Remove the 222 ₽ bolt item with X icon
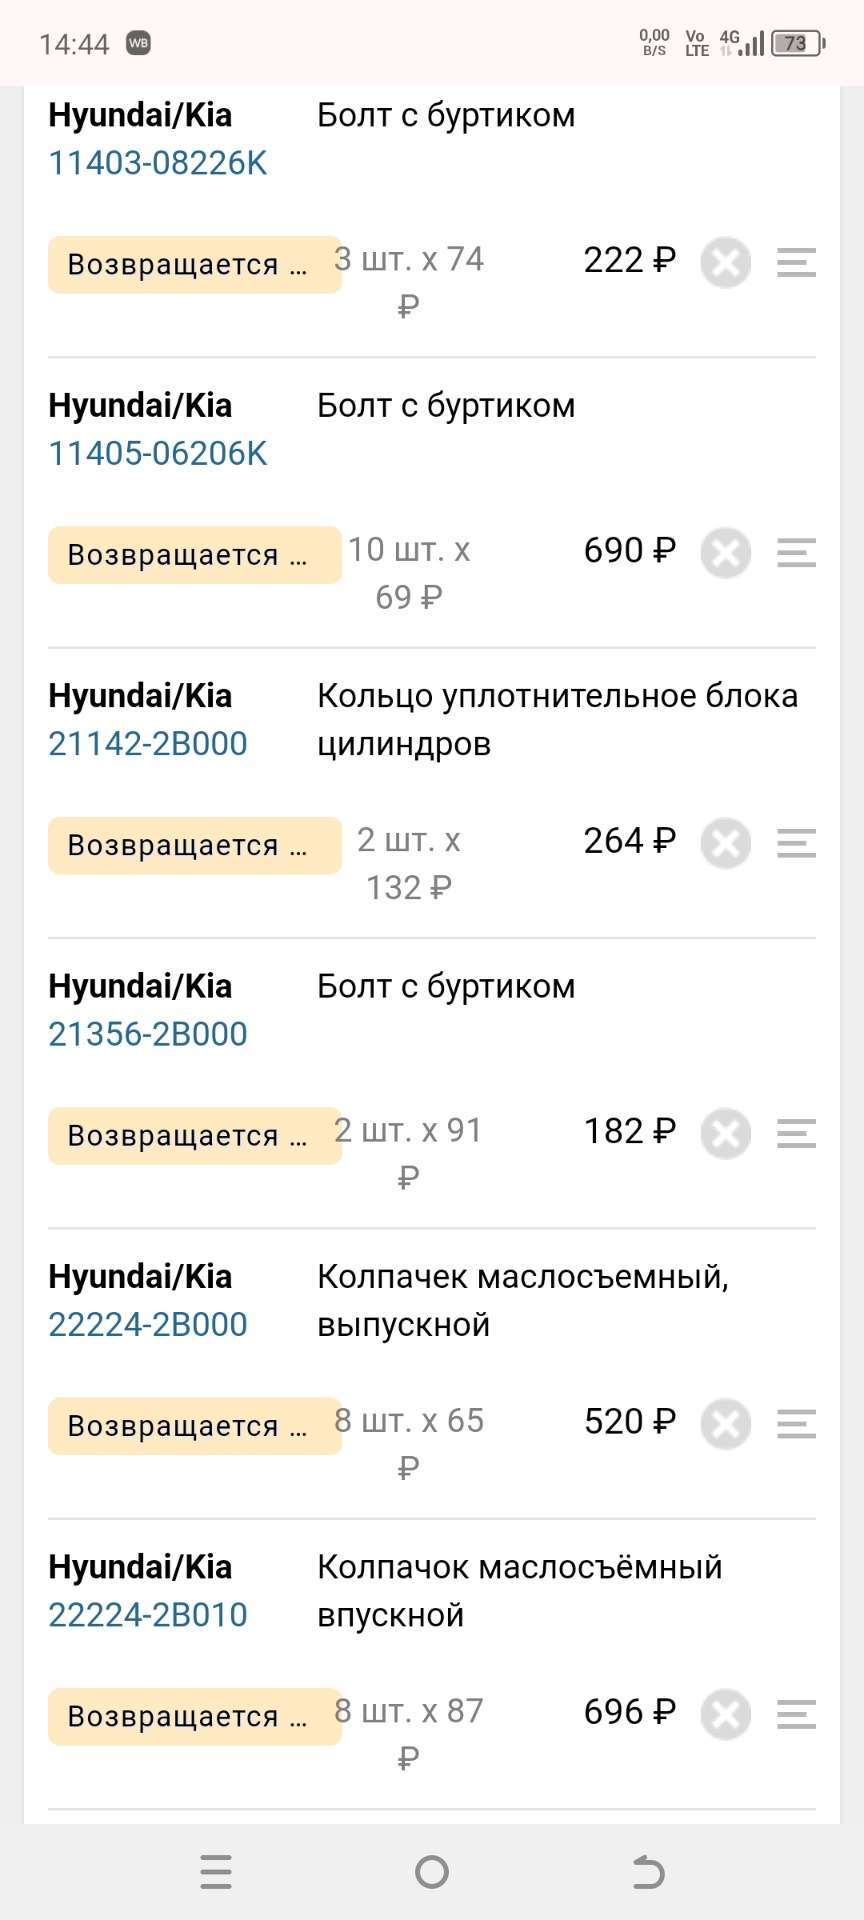Viewport: 864px width, 1920px height. click(x=726, y=263)
